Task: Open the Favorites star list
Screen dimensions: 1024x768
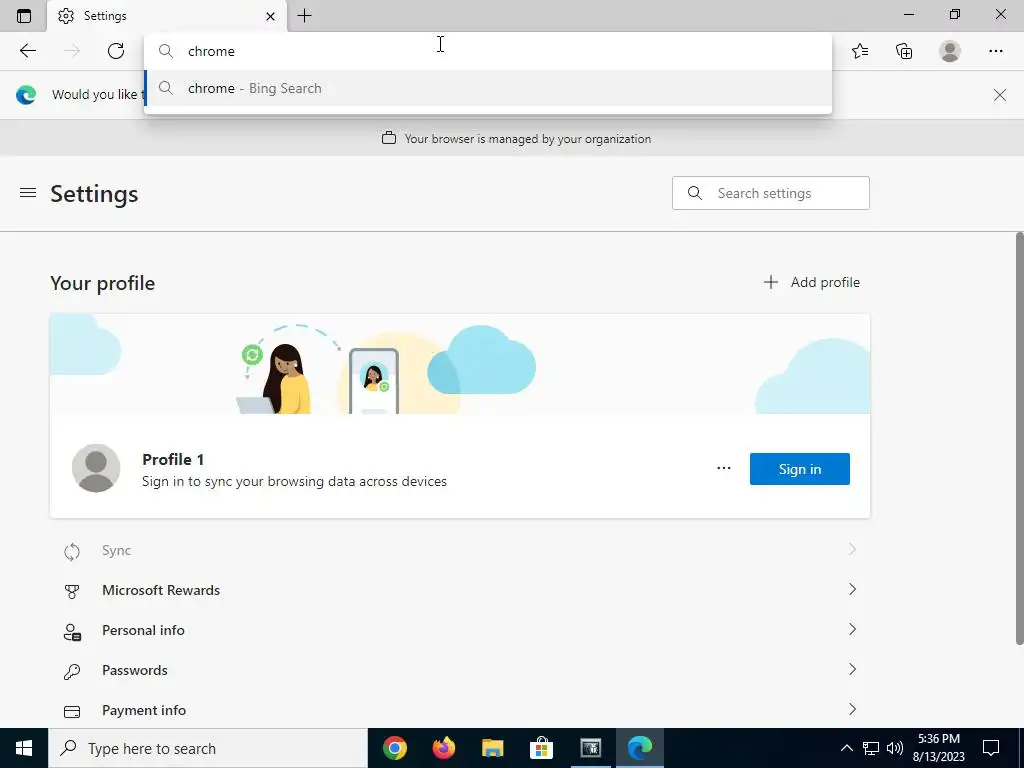Action: coord(860,51)
